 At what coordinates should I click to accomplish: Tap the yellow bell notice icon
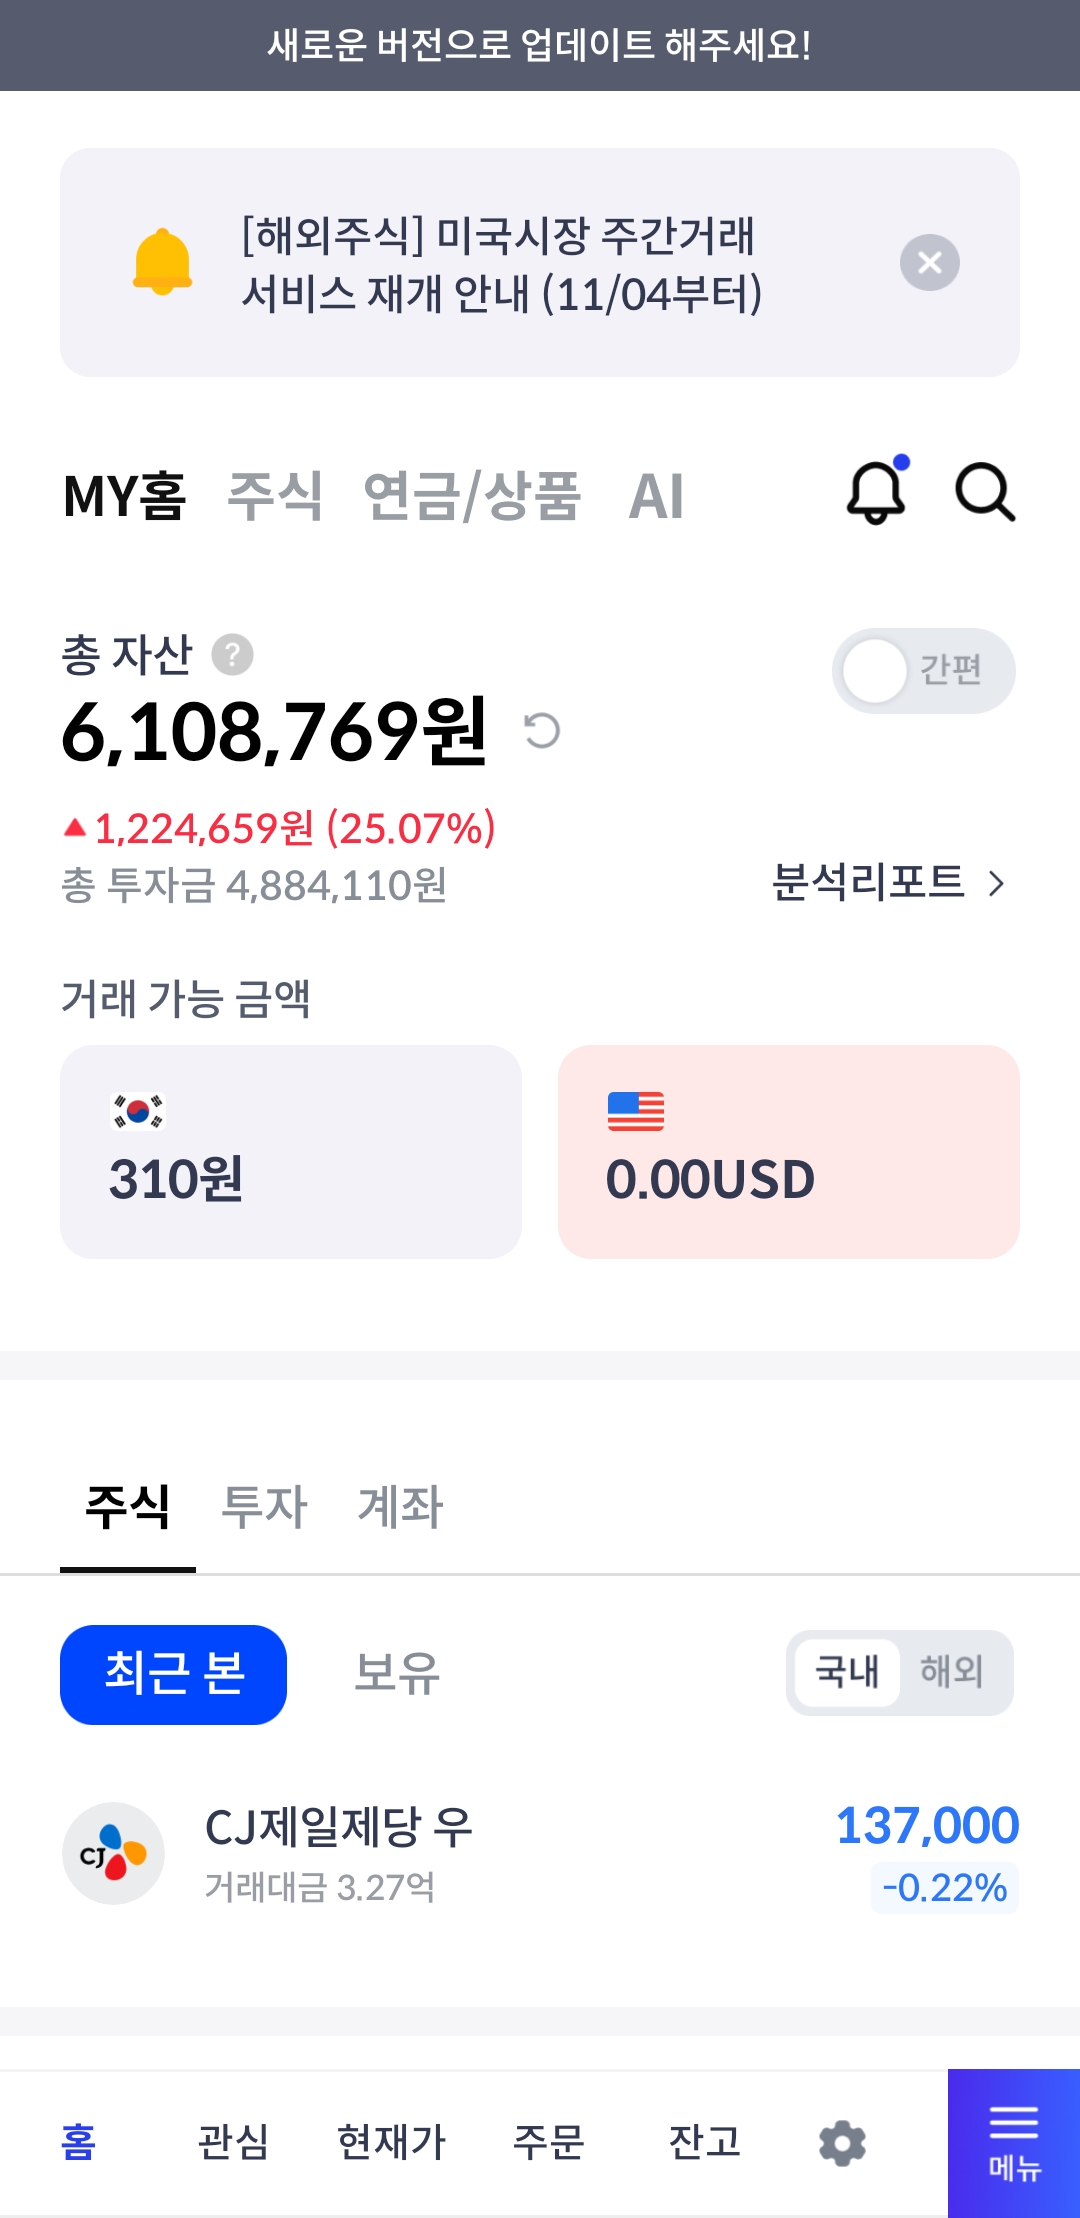pyautogui.click(x=162, y=262)
